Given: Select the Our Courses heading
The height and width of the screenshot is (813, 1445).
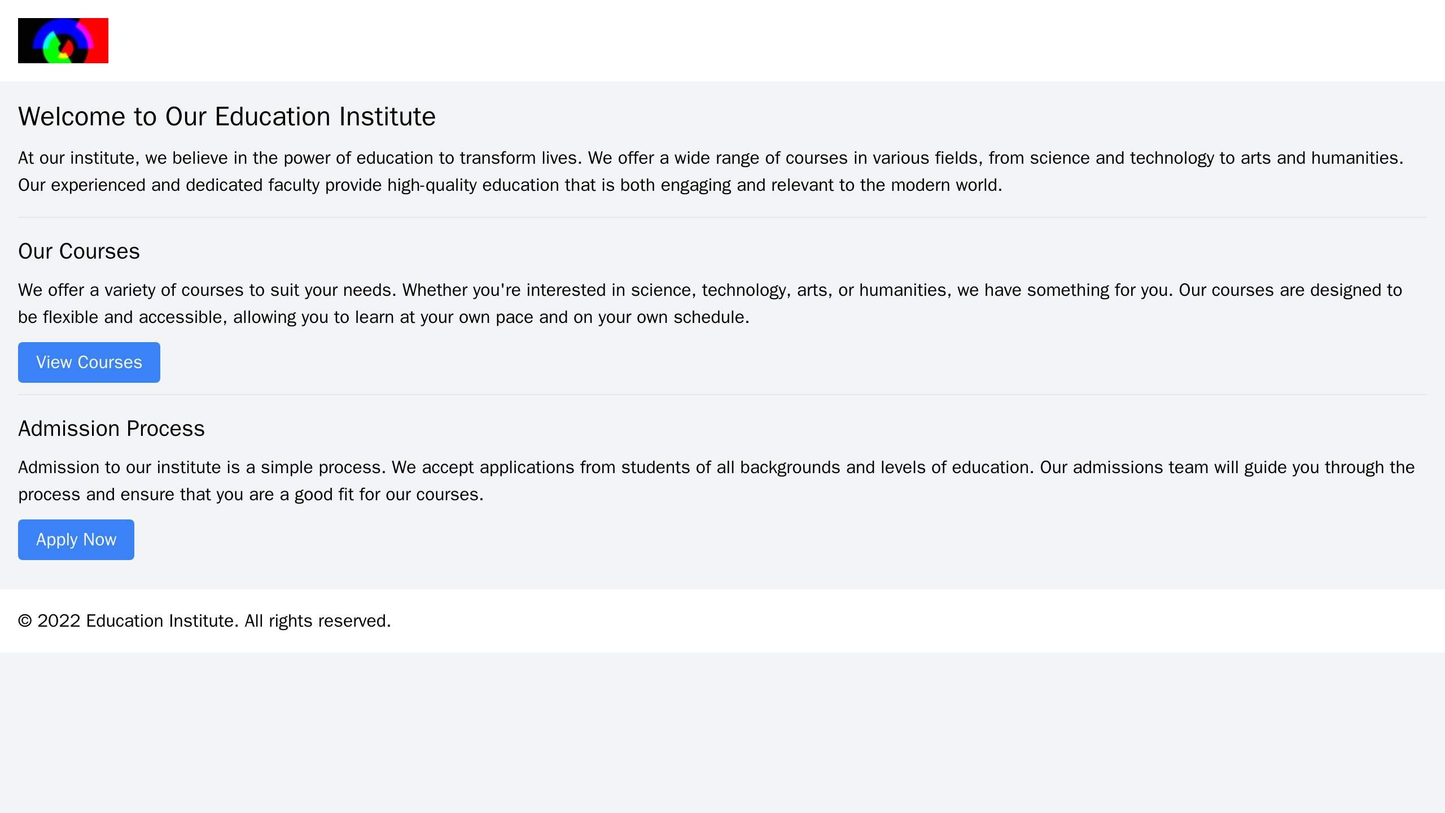Looking at the screenshot, I should point(79,251).
